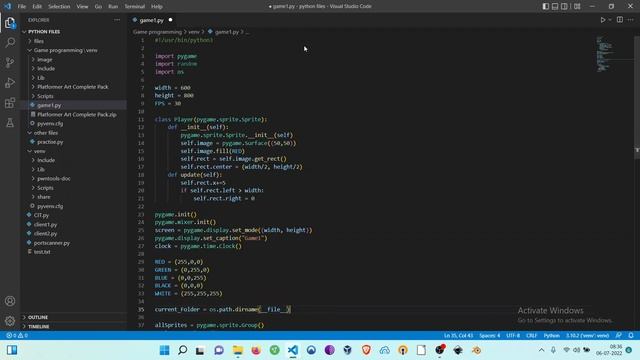Expand the TIMELINE section

(x=39, y=327)
